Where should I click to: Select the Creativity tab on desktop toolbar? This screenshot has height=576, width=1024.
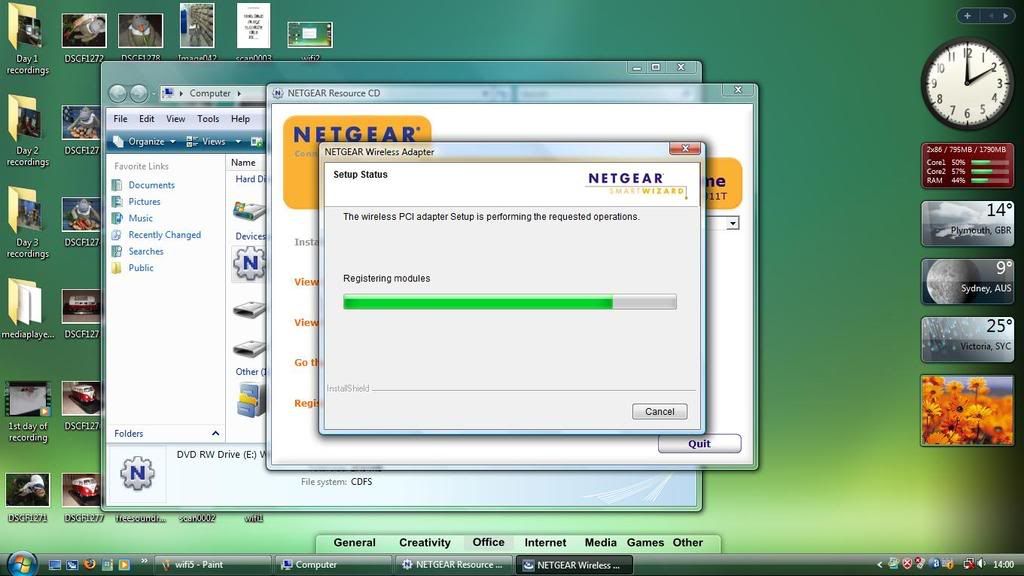[424, 543]
